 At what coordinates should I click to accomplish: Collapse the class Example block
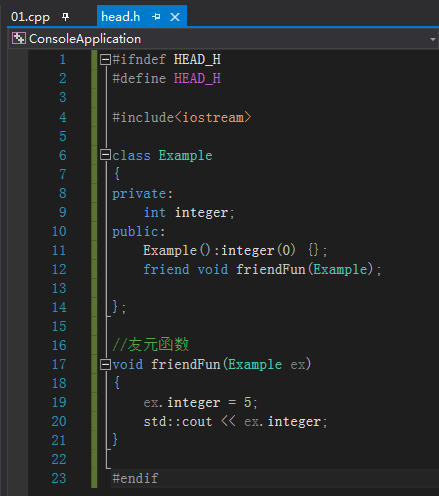point(105,155)
